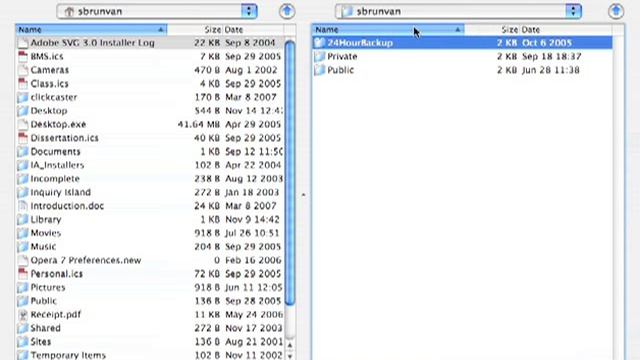Click the left pane scroll down arrow
Viewport: 640px width, 360px height.
290,356
